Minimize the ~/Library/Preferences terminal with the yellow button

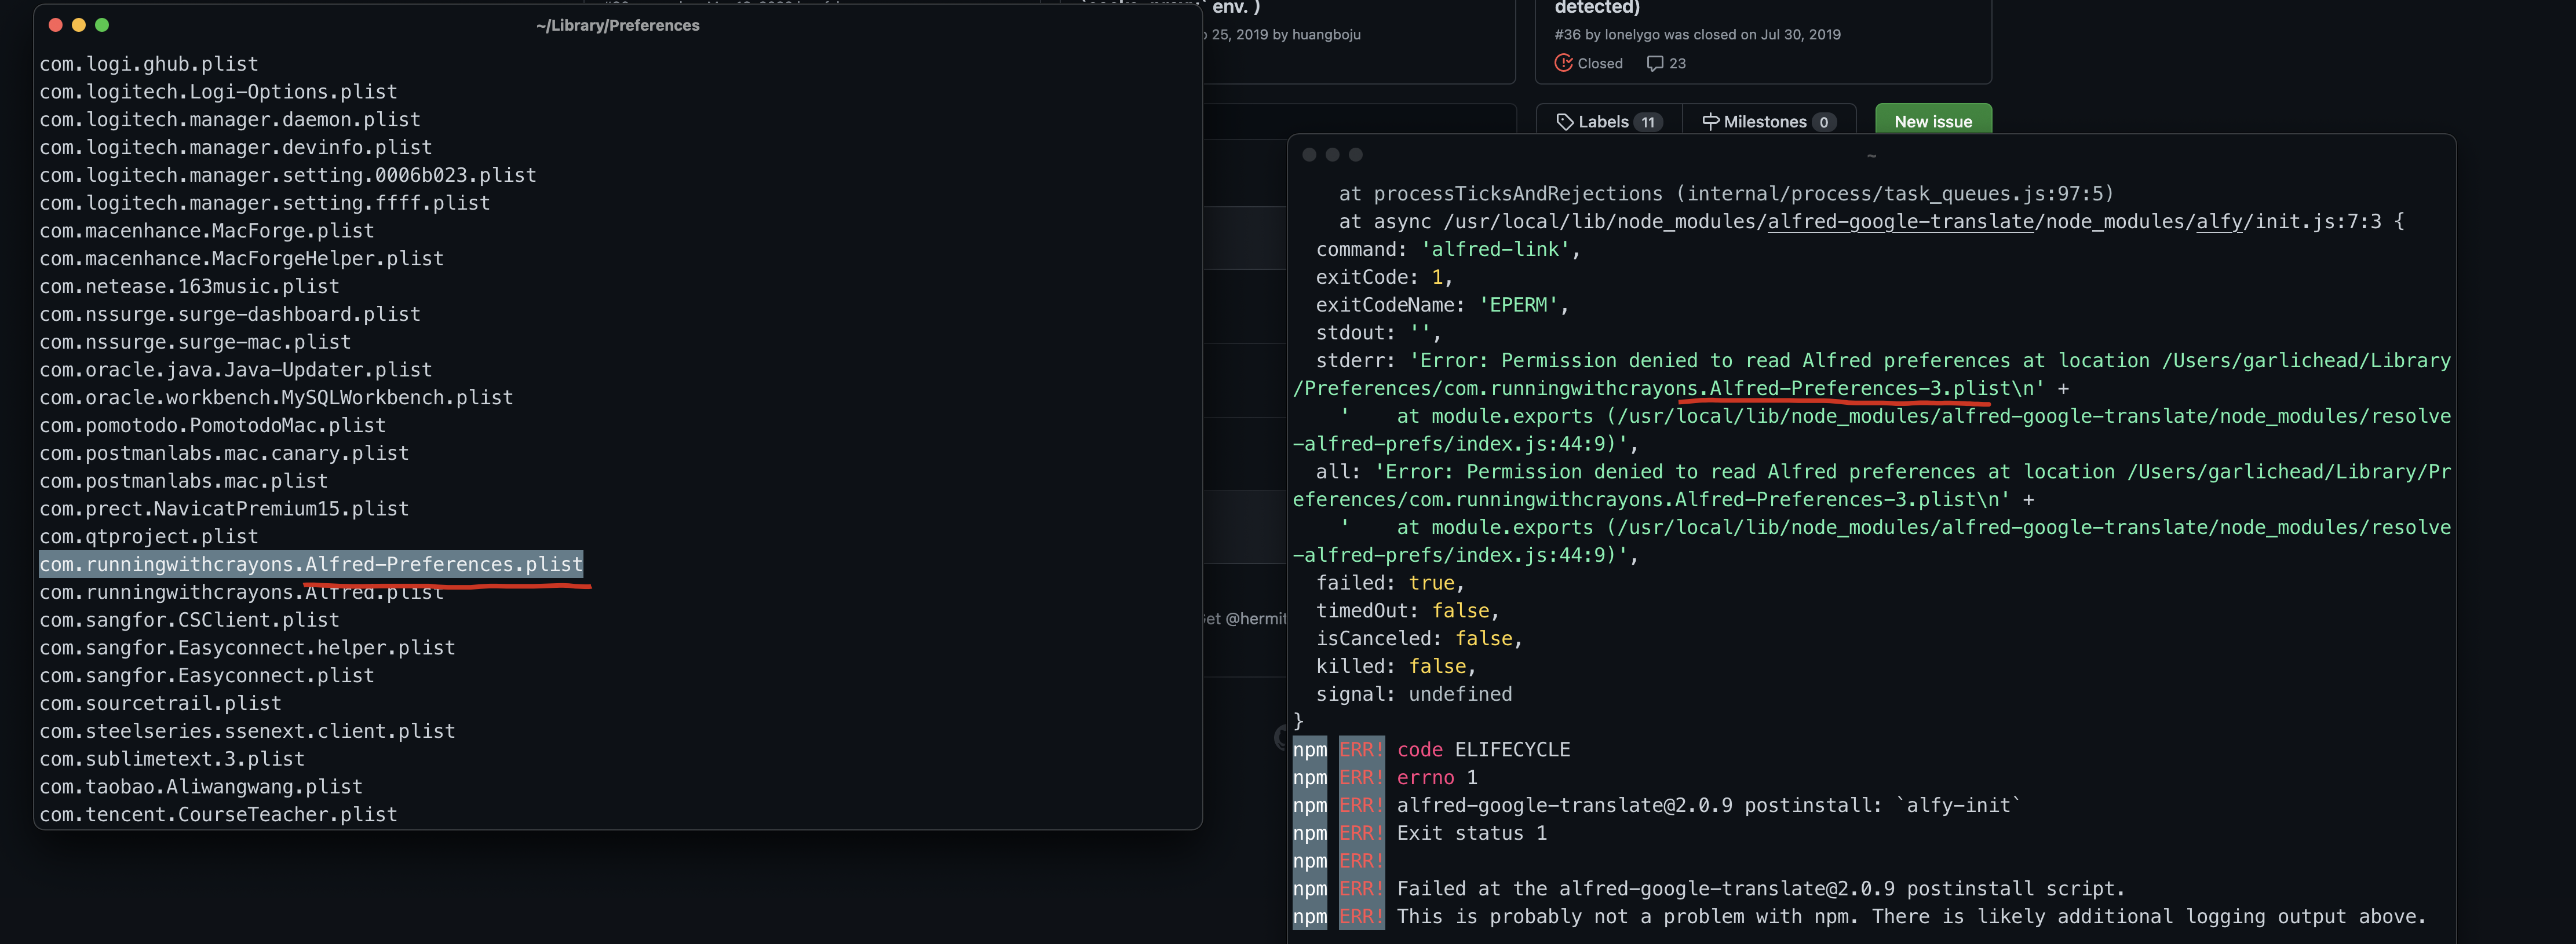(x=79, y=25)
